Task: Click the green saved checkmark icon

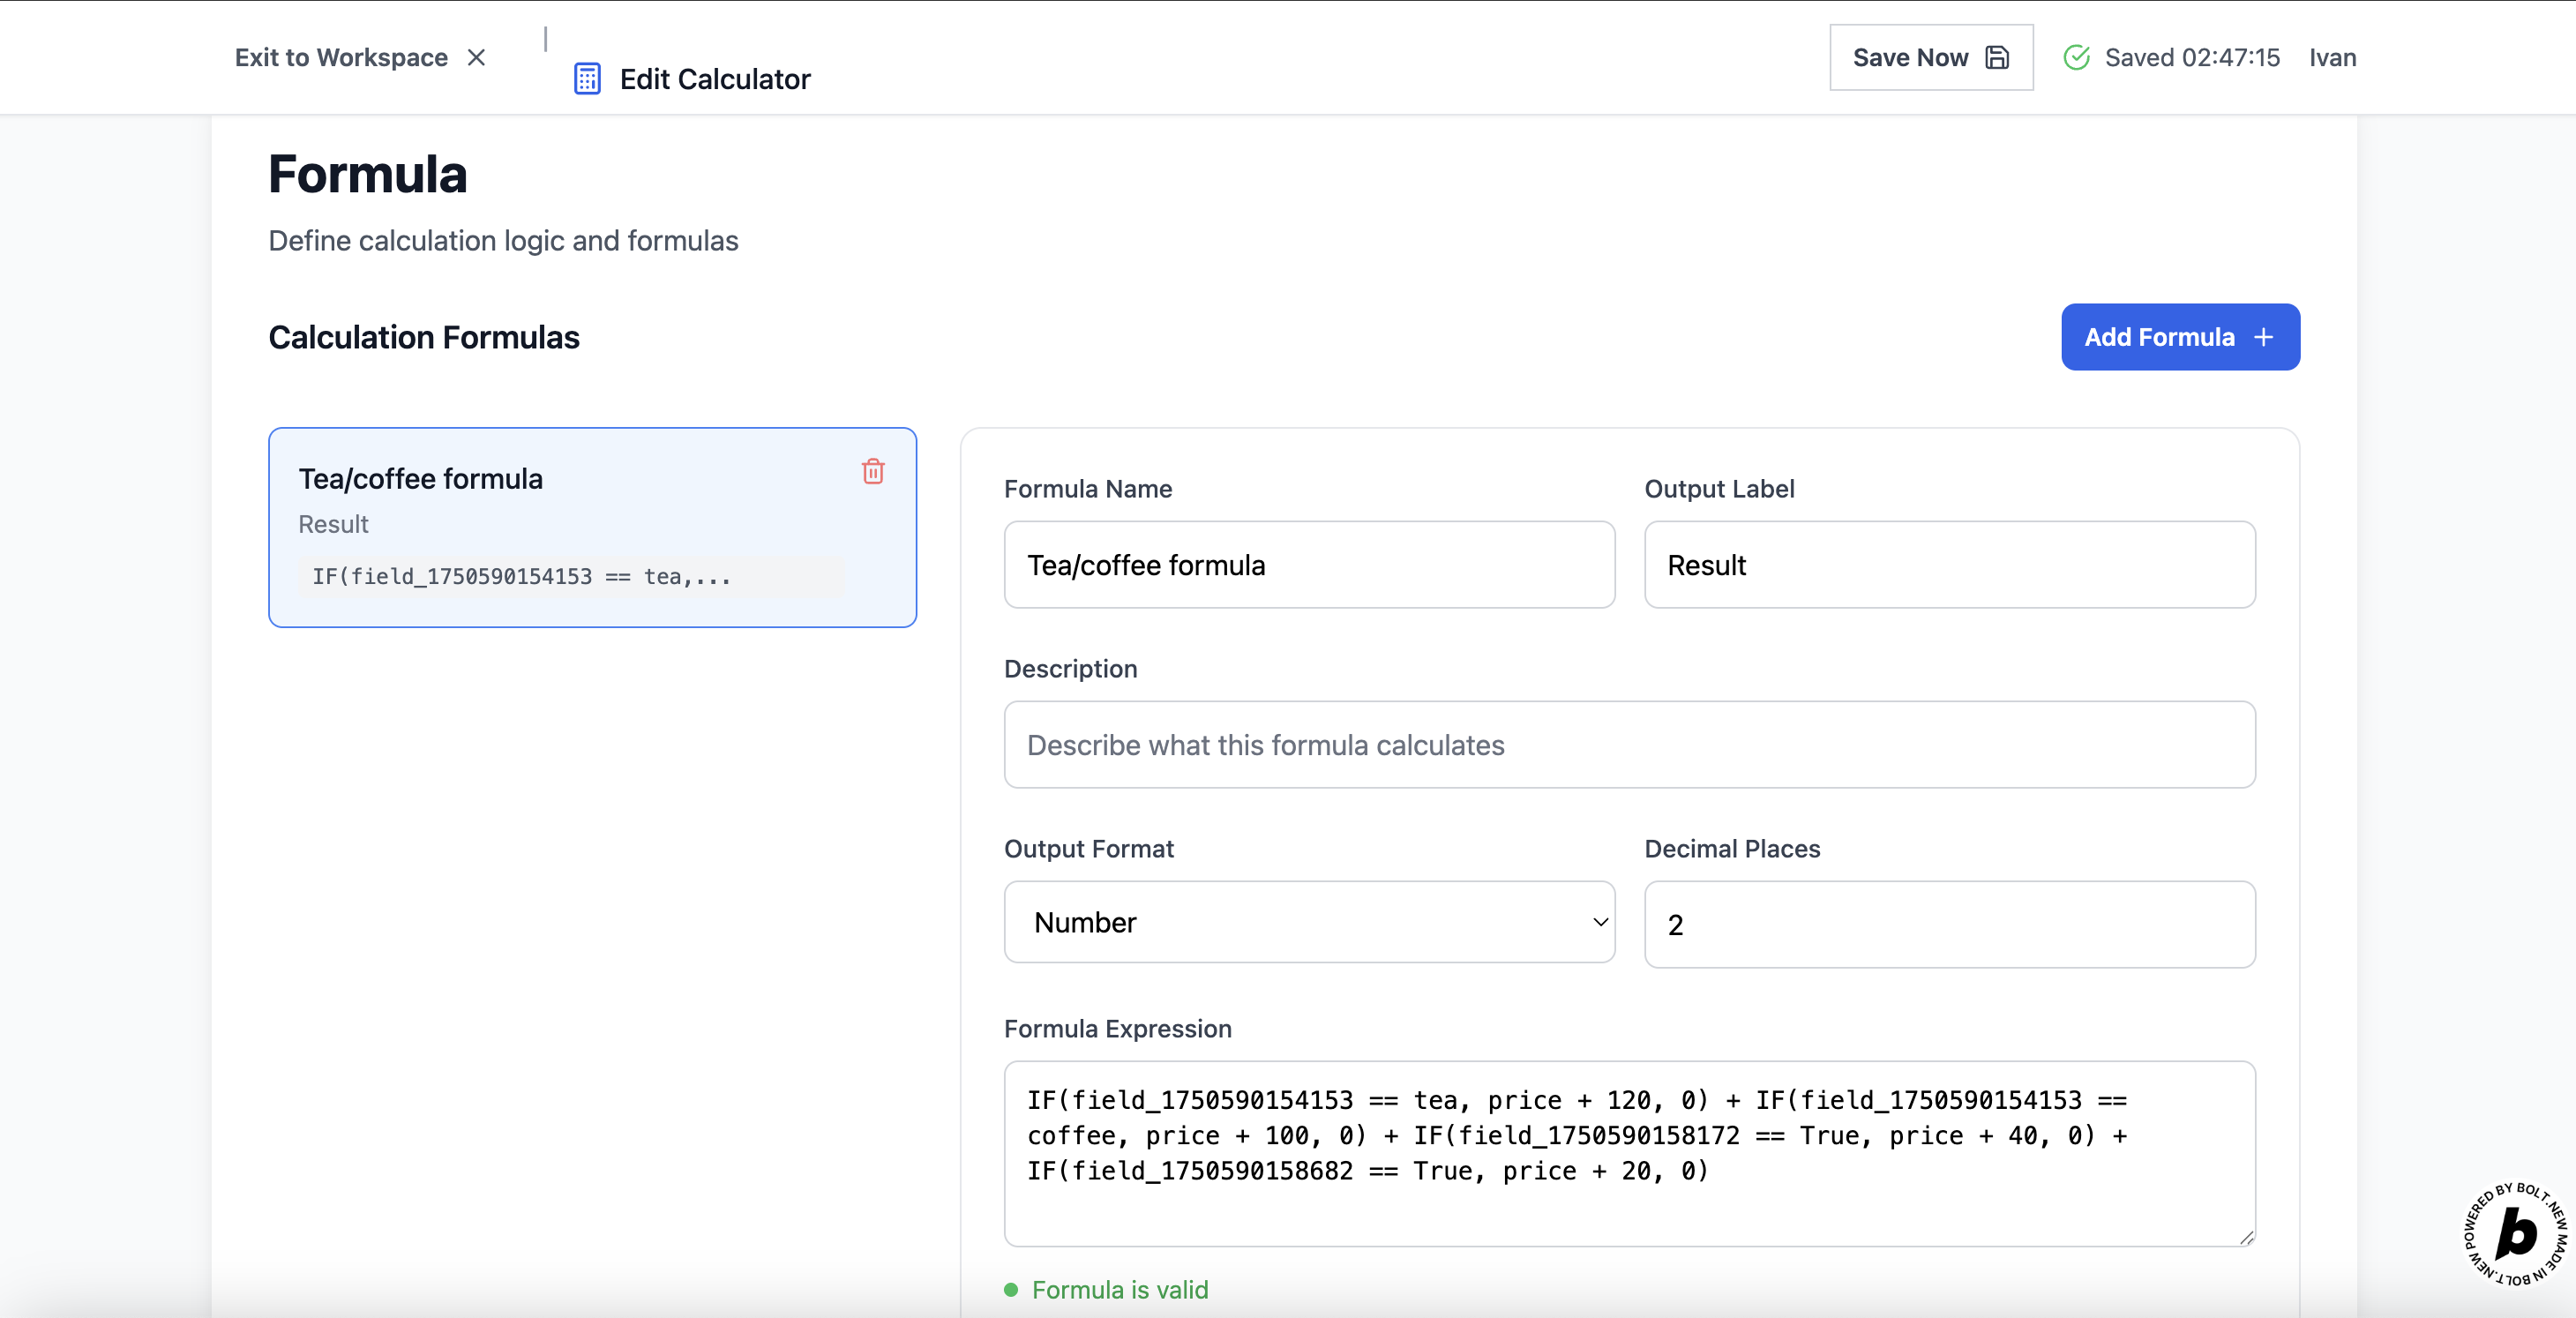Action: (2076, 57)
